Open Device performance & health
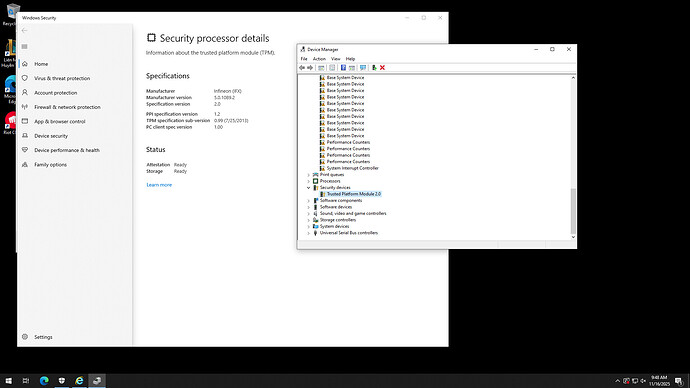 pyautogui.click(x=67, y=150)
